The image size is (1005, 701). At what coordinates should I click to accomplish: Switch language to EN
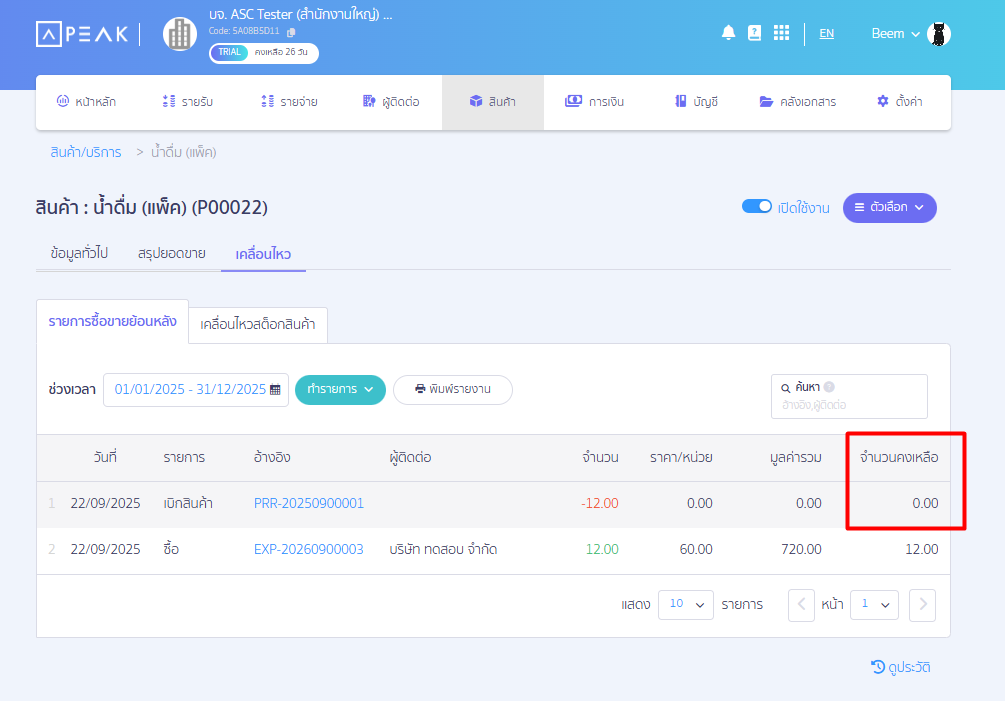click(827, 33)
